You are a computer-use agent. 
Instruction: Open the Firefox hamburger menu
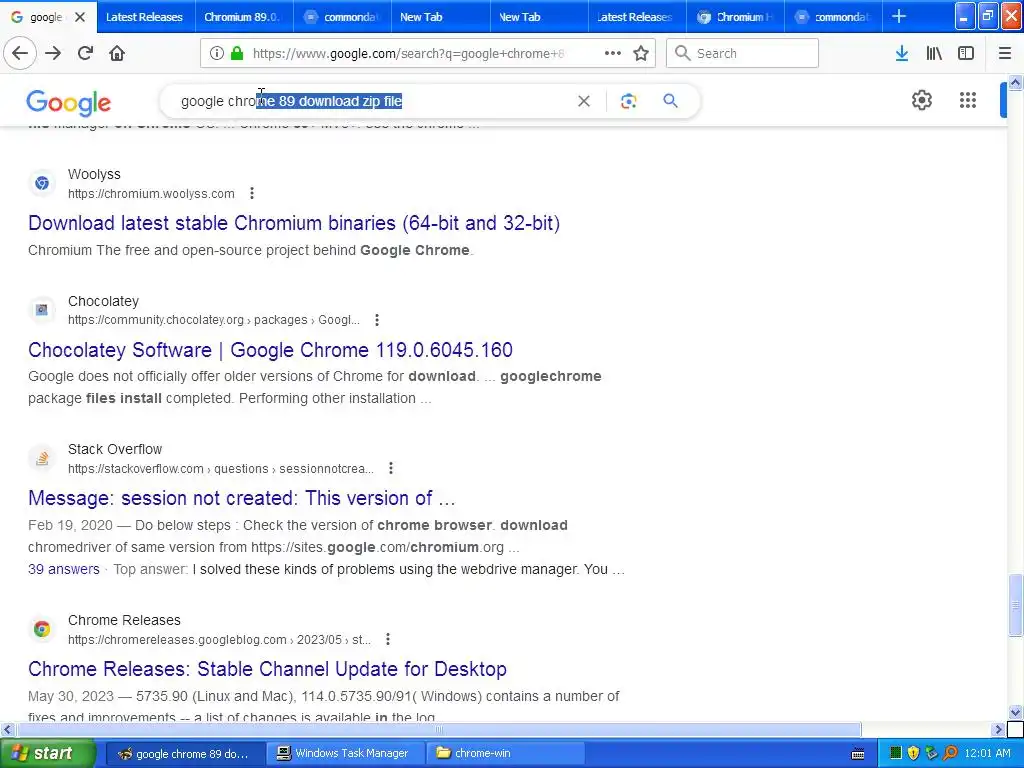point(1004,53)
